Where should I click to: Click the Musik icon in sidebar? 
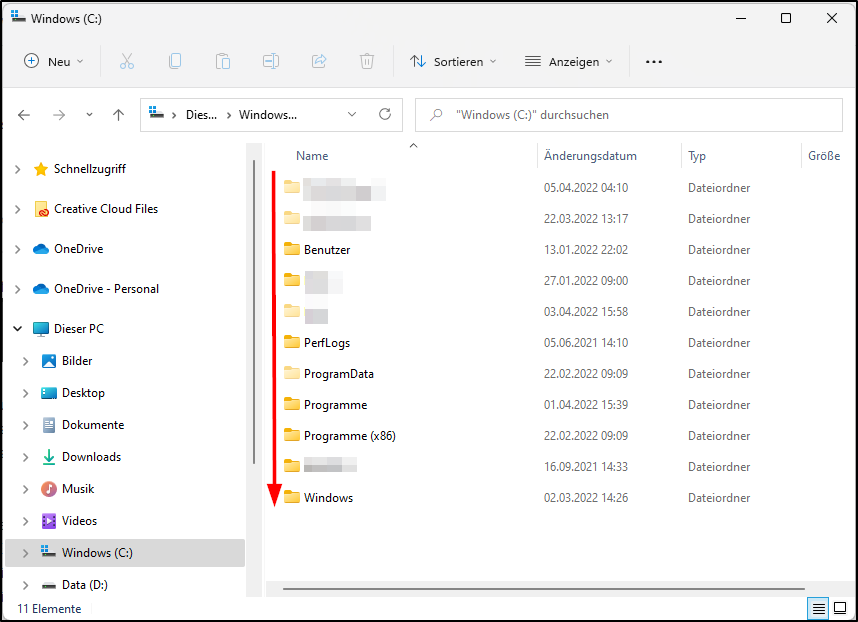49,489
